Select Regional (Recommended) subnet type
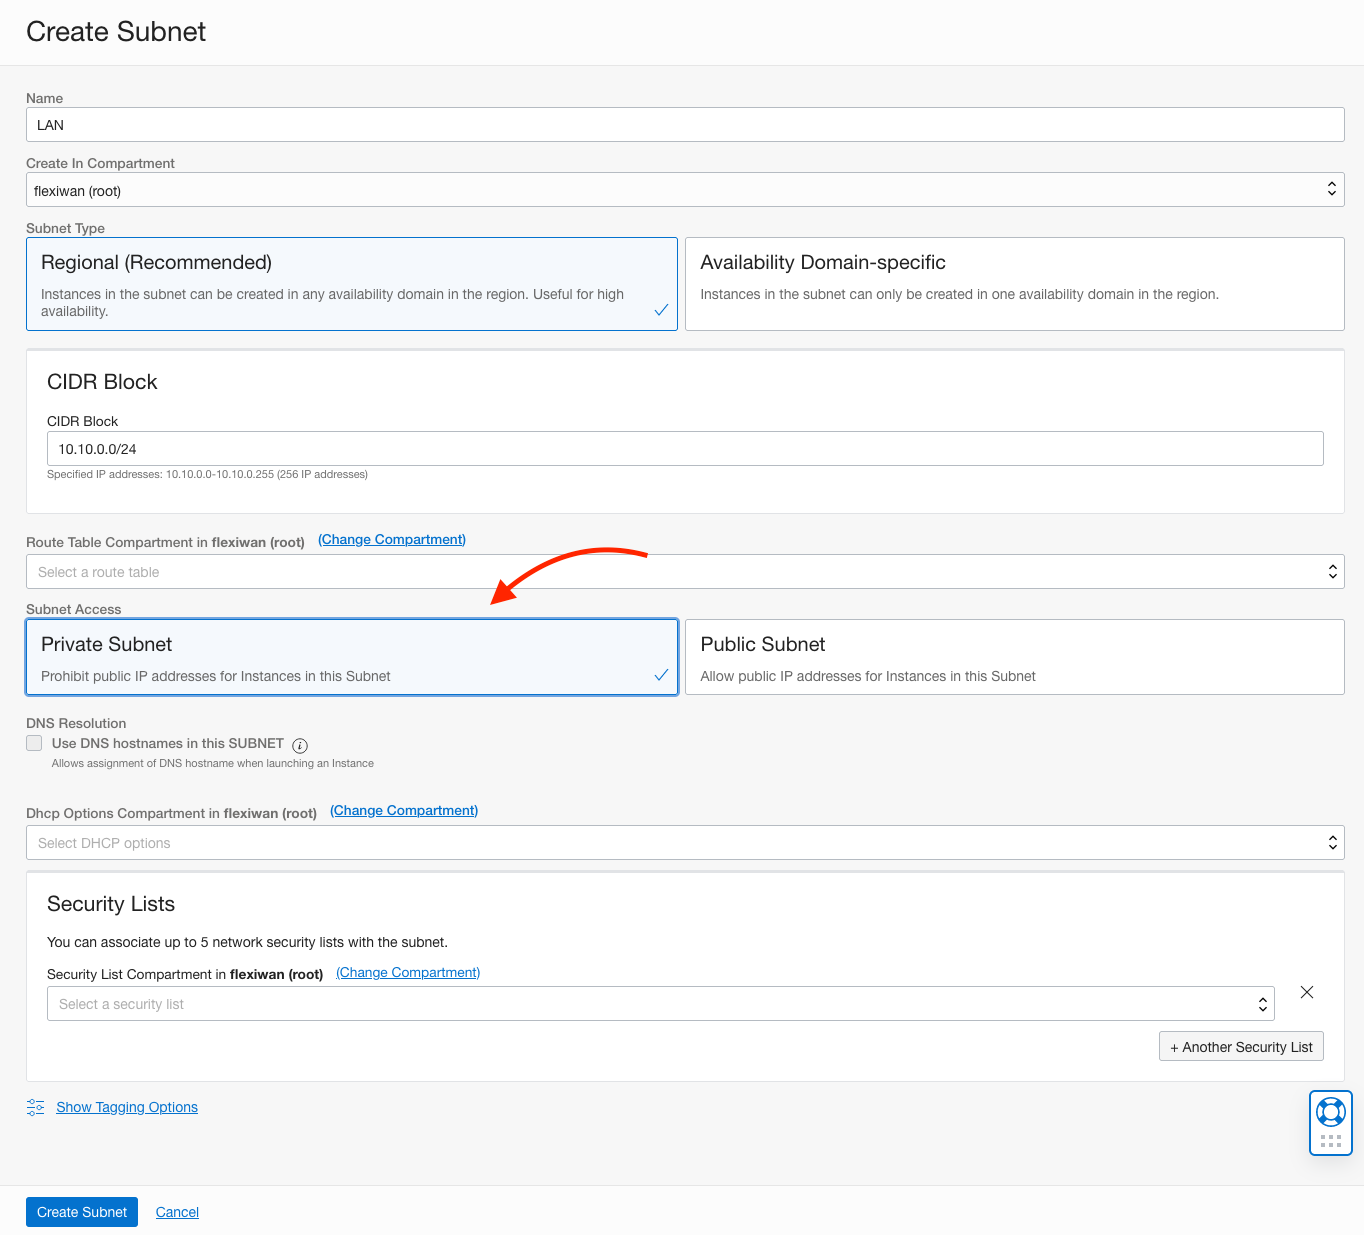Viewport: 1364px width, 1235px height. pos(351,284)
